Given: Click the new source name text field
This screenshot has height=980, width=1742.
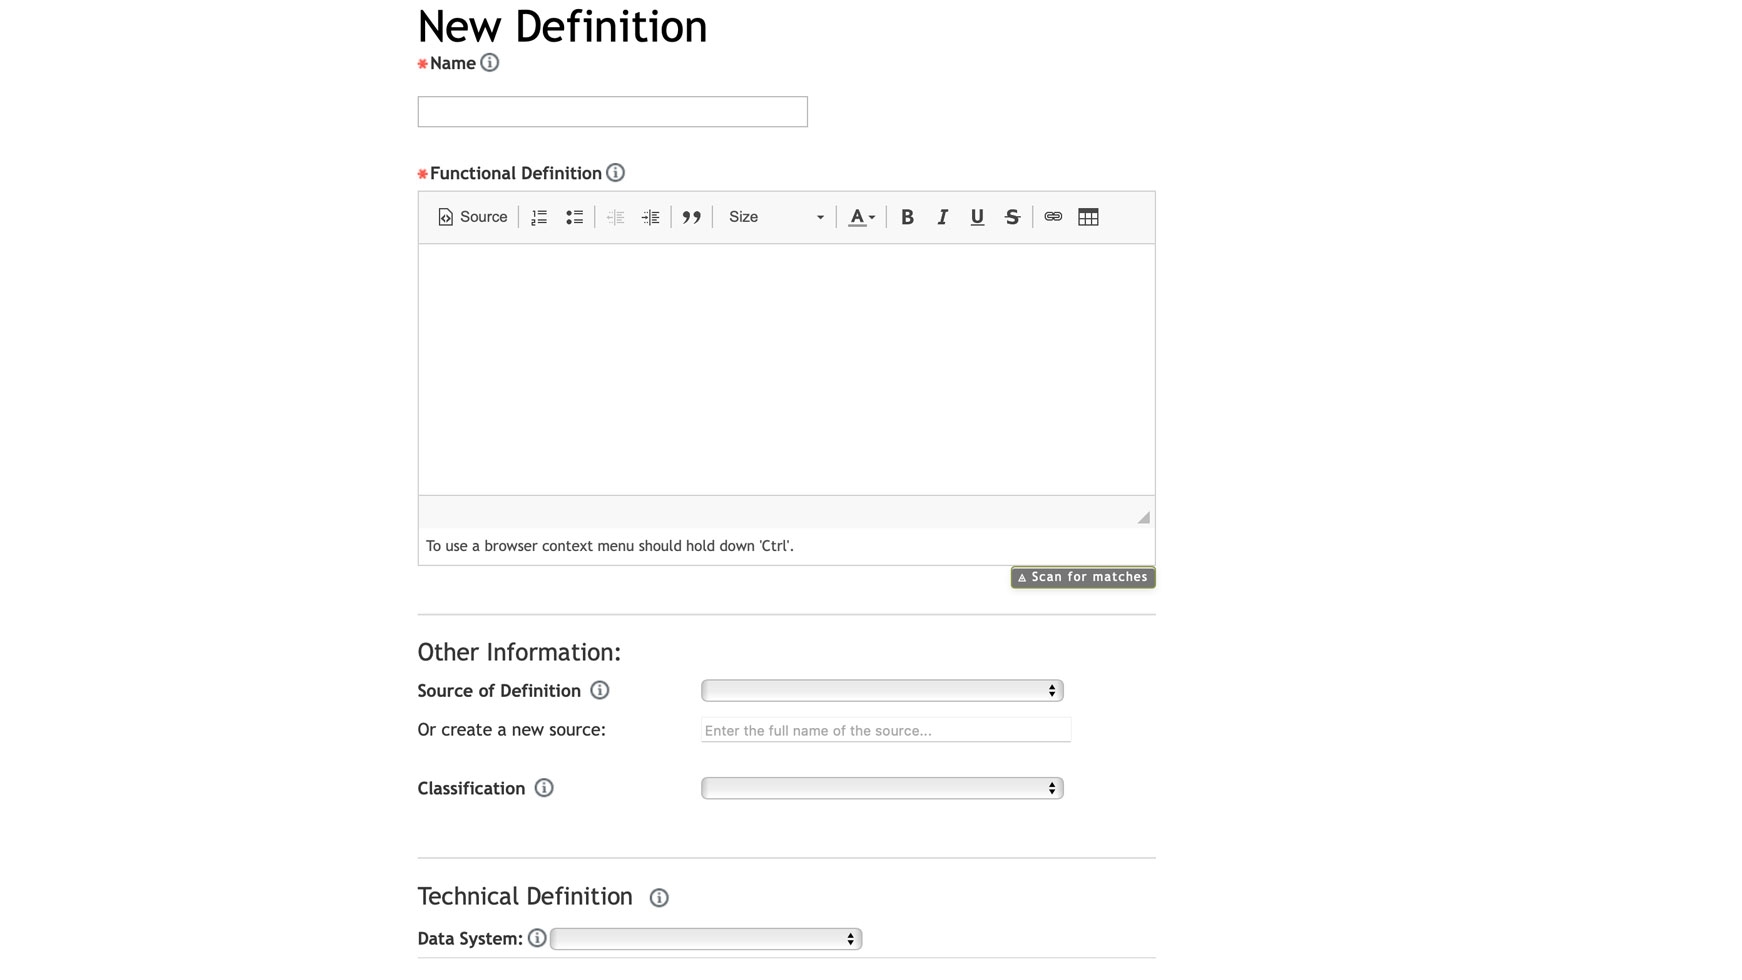Looking at the screenshot, I should click(886, 730).
